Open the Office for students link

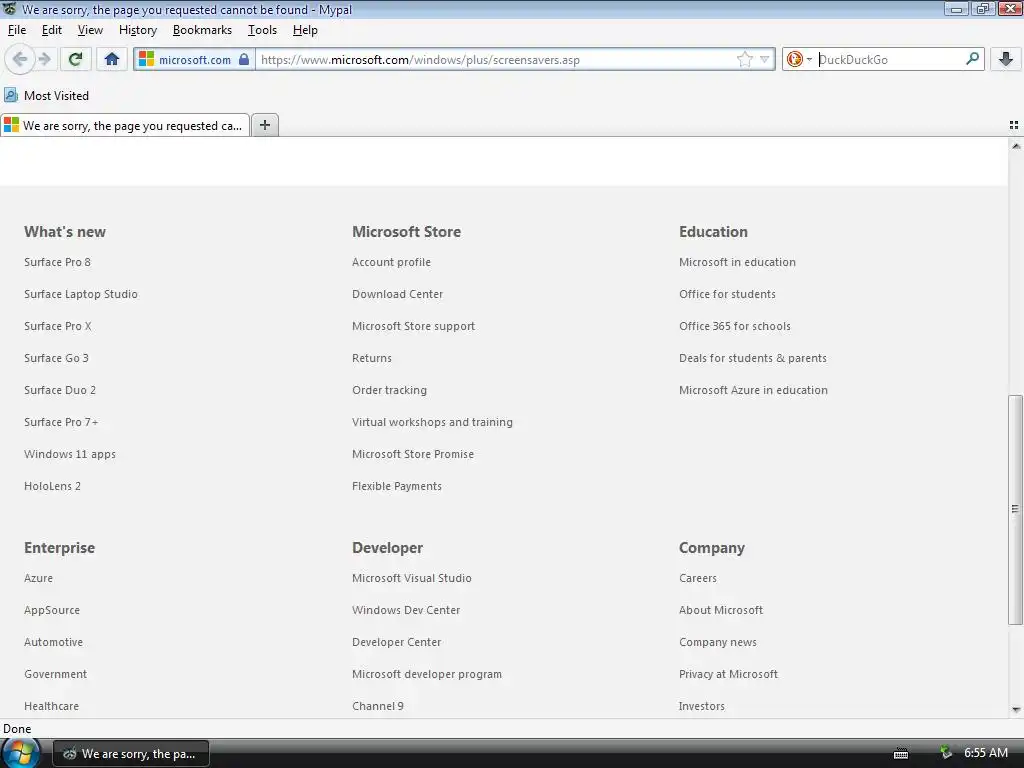click(727, 294)
